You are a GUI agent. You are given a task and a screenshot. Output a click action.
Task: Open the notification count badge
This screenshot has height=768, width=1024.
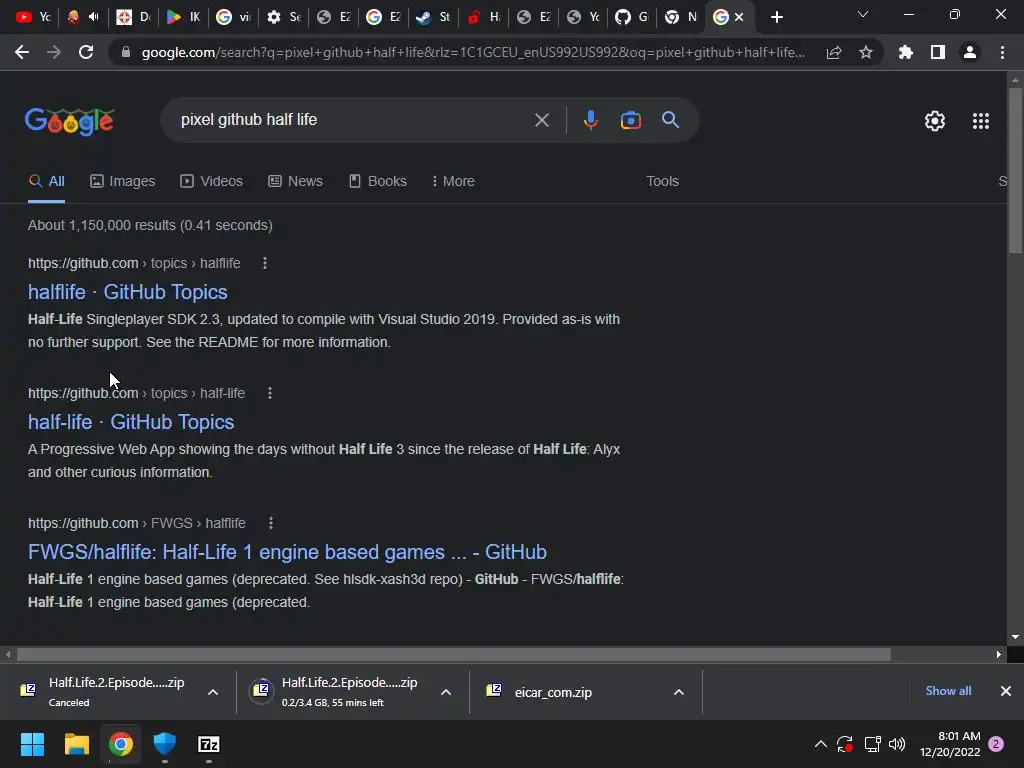pos(996,744)
